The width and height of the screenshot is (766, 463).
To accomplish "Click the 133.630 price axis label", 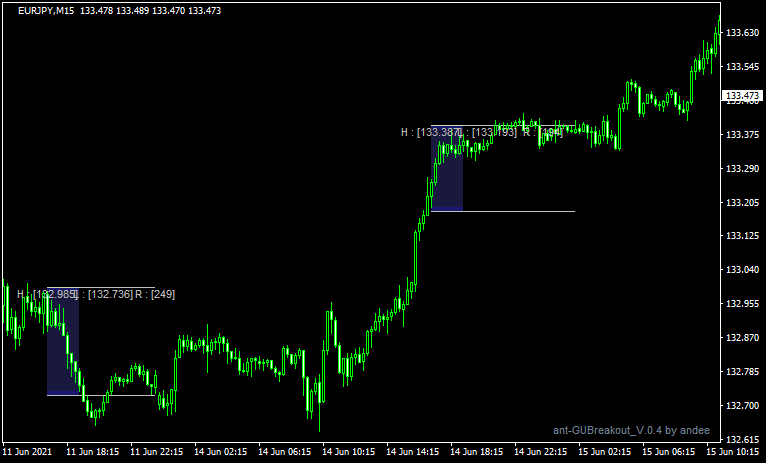I will point(741,33).
